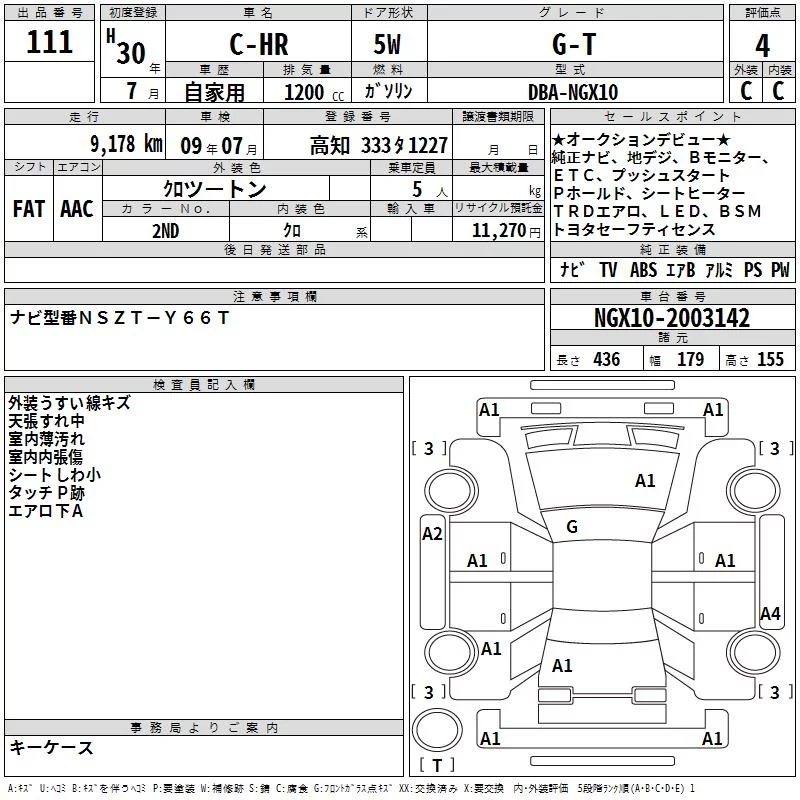The height and width of the screenshot is (800, 800).
Task: Click the A2 mark on car diagram
Action: pos(432,534)
